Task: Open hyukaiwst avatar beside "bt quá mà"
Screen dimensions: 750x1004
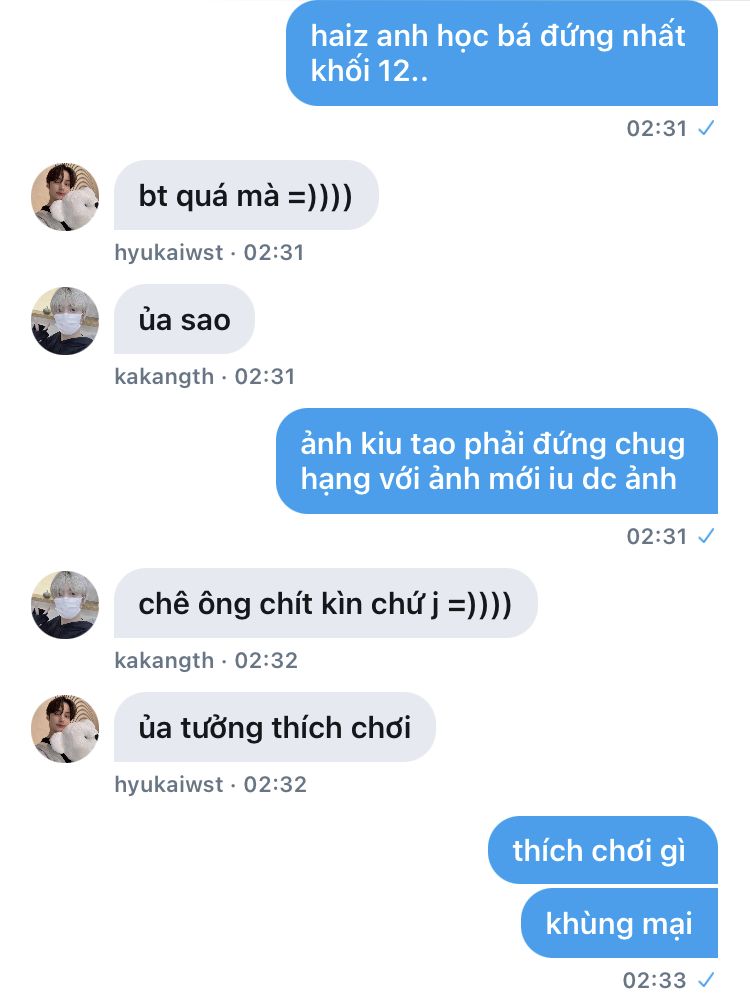Action: pyautogui.click(x=65, y=196)
